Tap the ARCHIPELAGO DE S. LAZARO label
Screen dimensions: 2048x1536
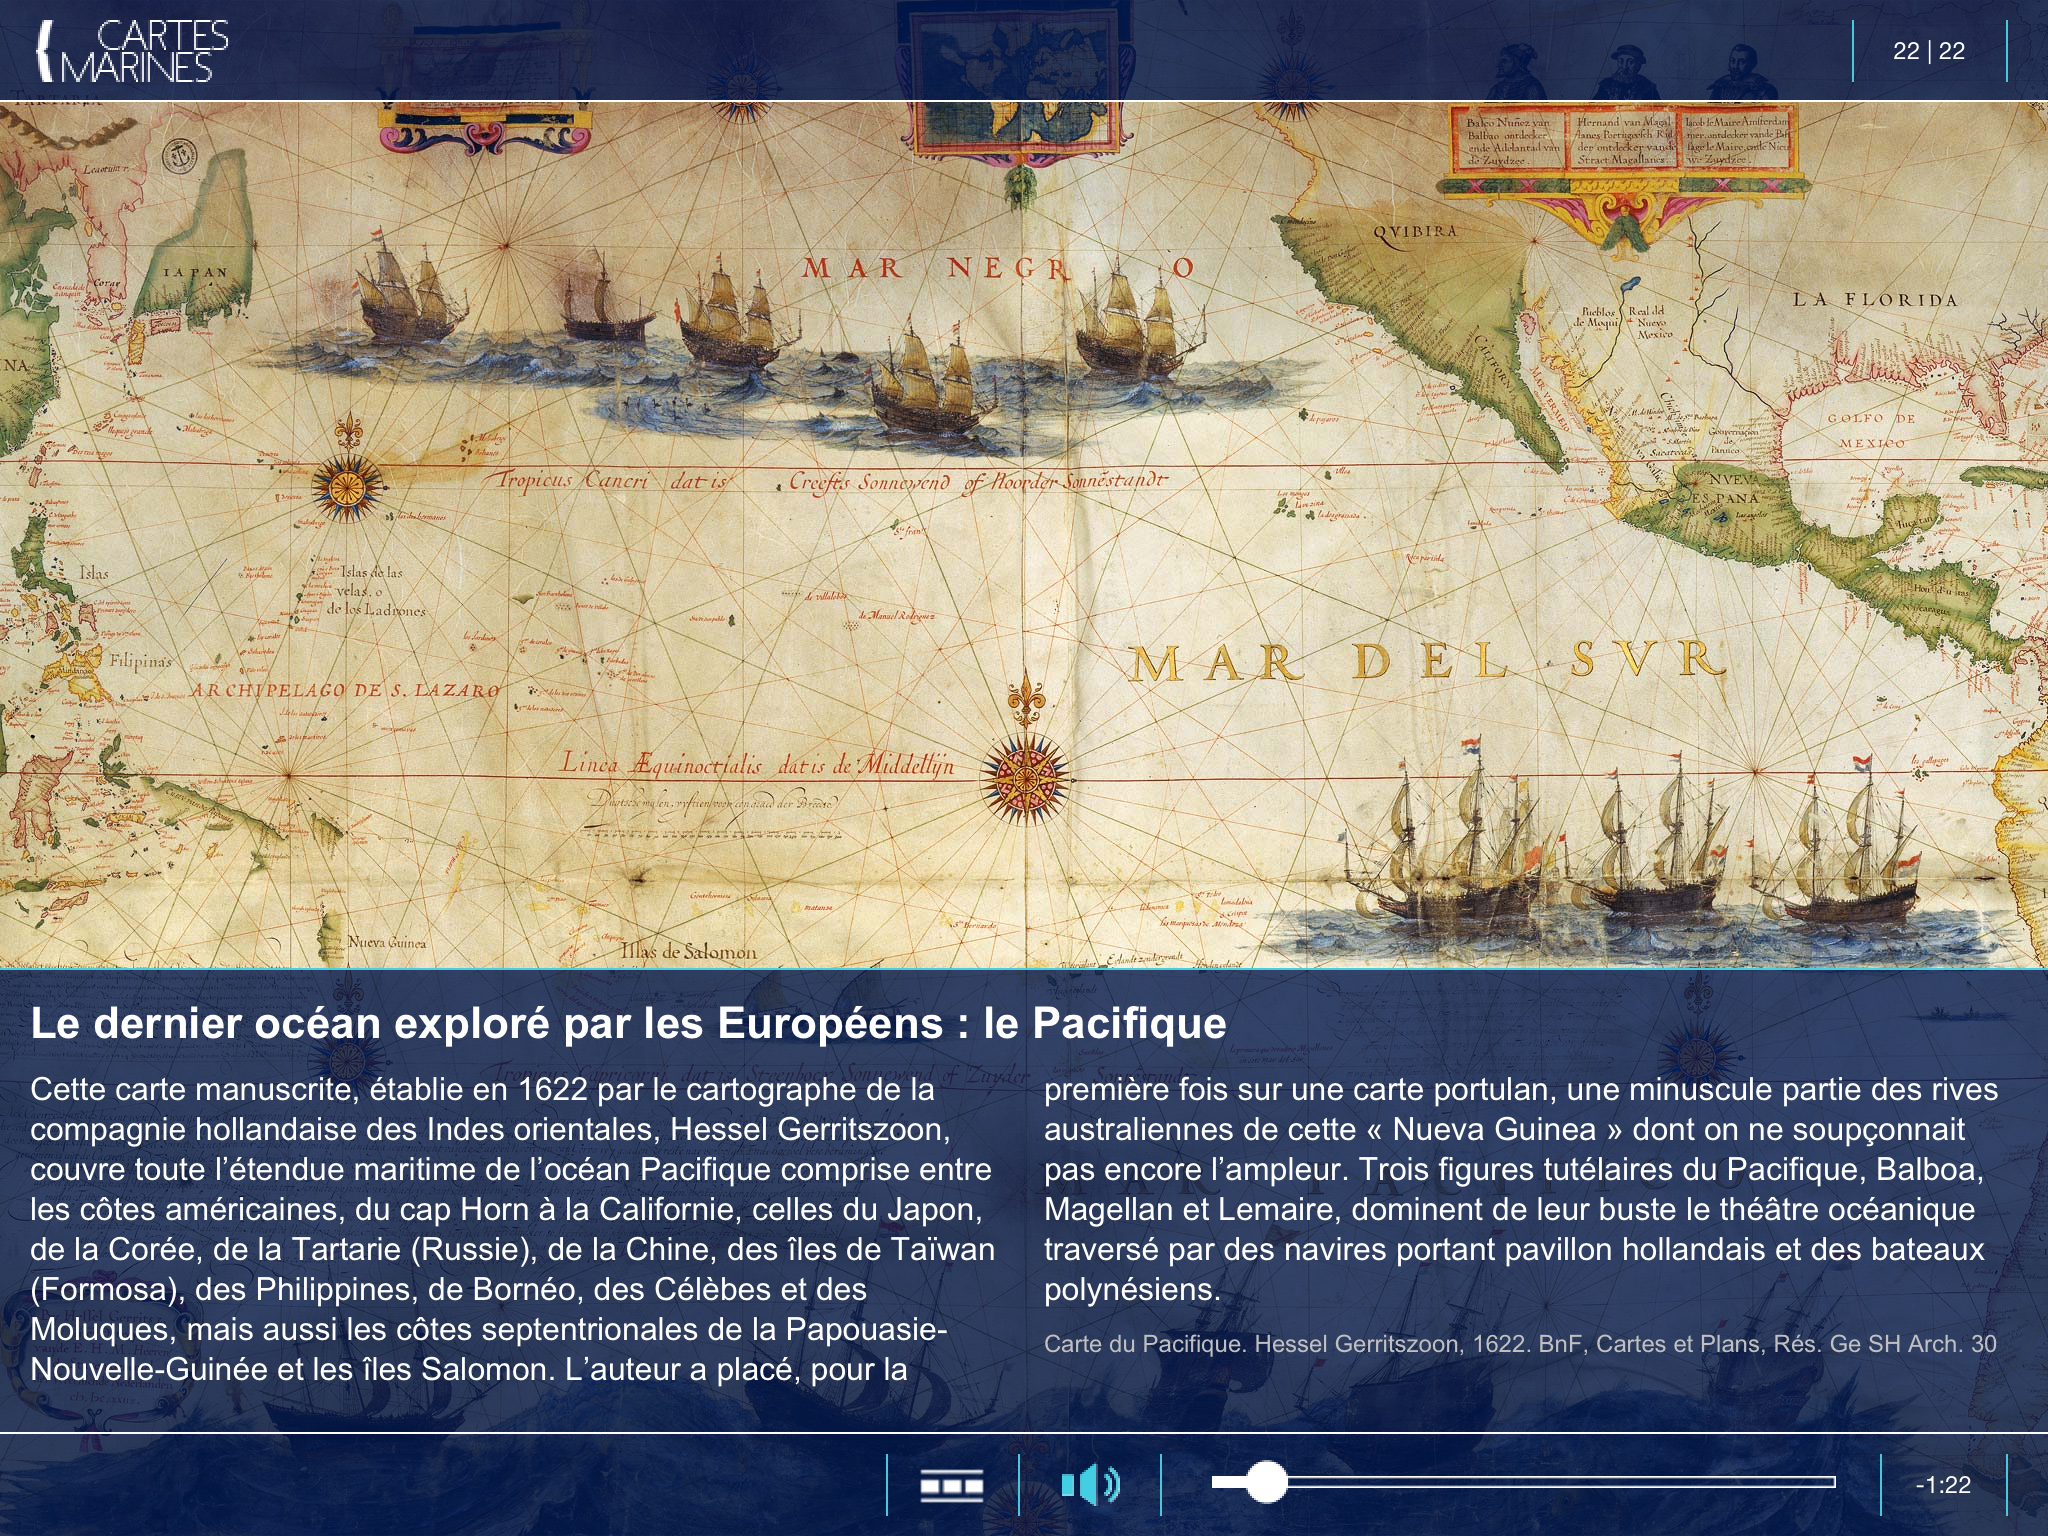click(345, 691)
